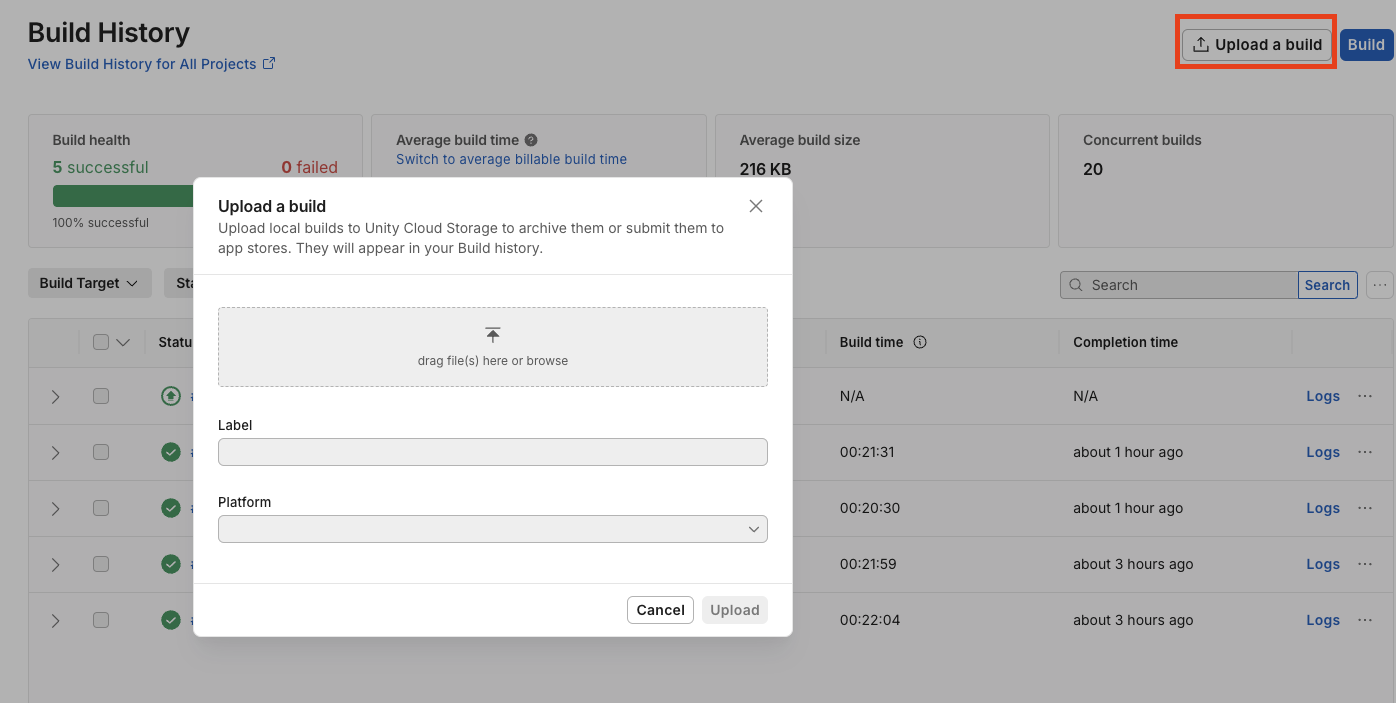Click inside the Label input field
The width and height of the screenshot is (1396, 703).
(x=492, y=452)
